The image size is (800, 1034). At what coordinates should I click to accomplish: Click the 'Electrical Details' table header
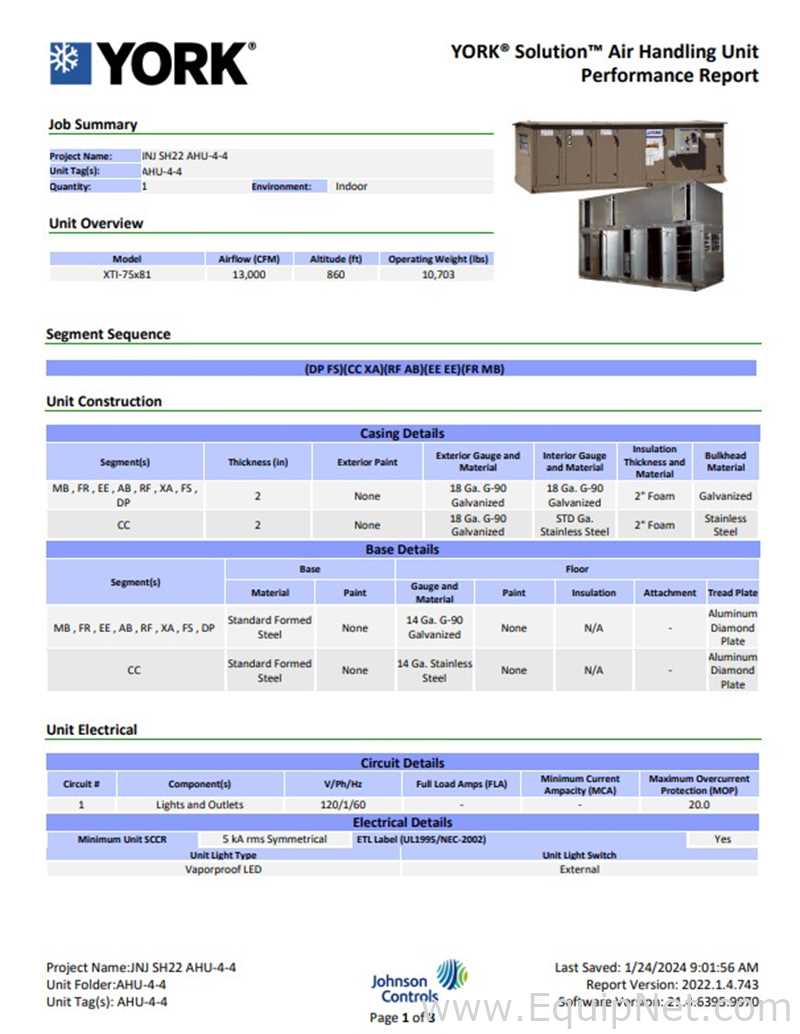click(402, 822)
